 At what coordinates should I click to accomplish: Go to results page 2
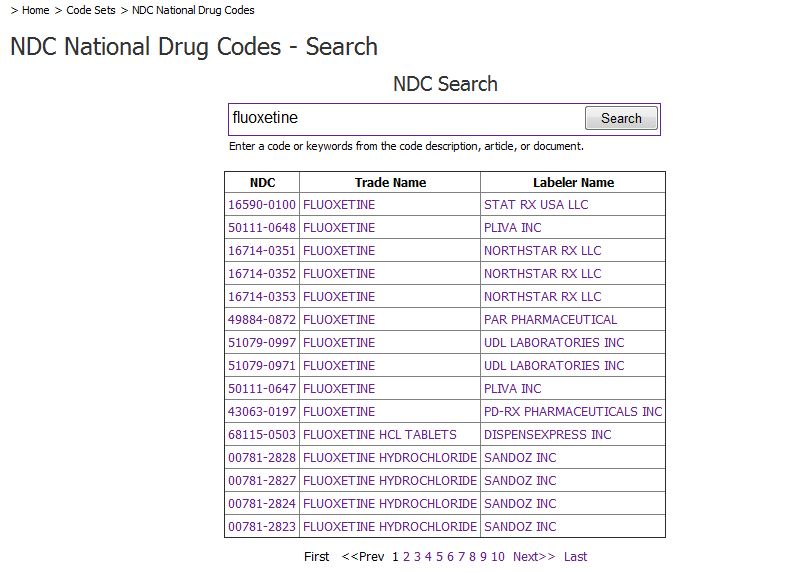pyautogui.click(x=407, y=557)
